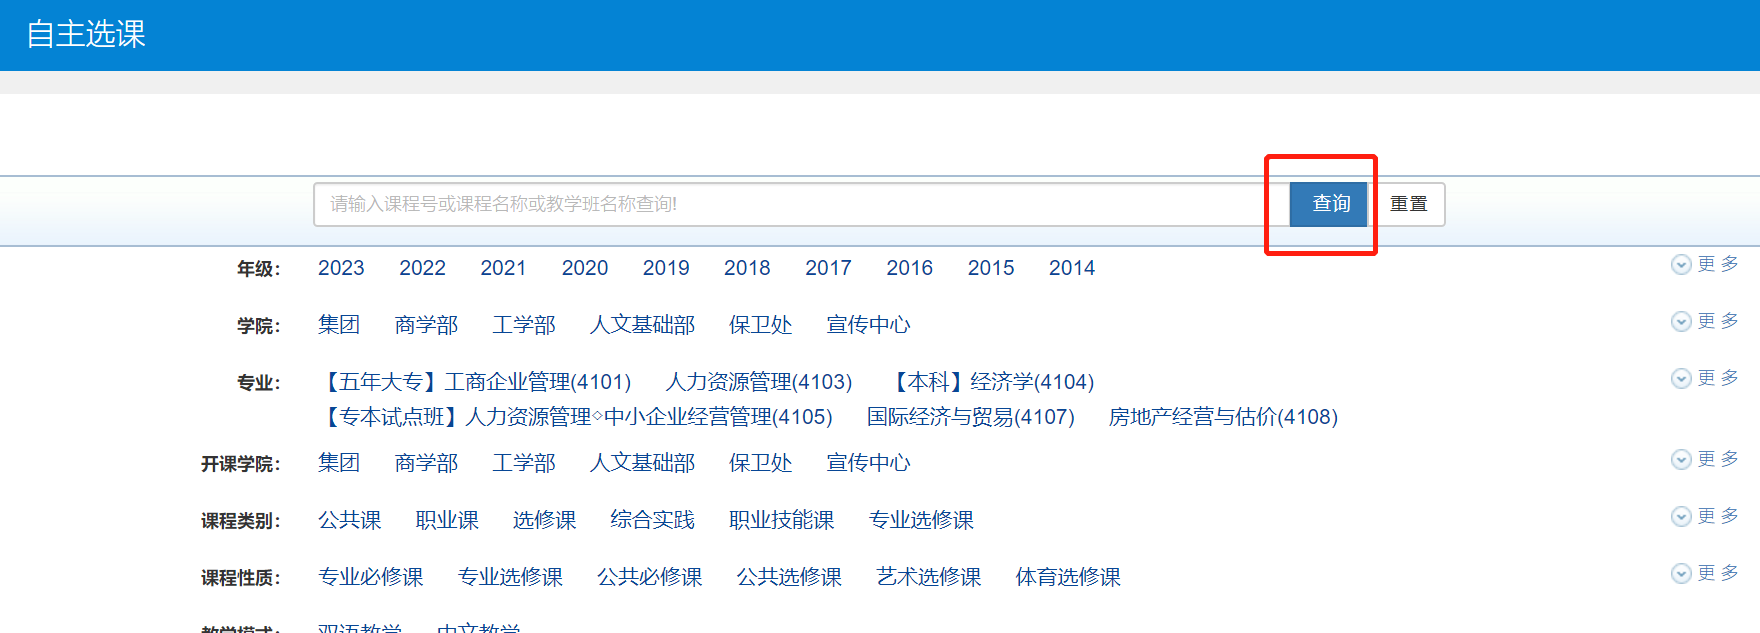Select grade year 2023 filter

pyautogui.click(x=341, y=268)
